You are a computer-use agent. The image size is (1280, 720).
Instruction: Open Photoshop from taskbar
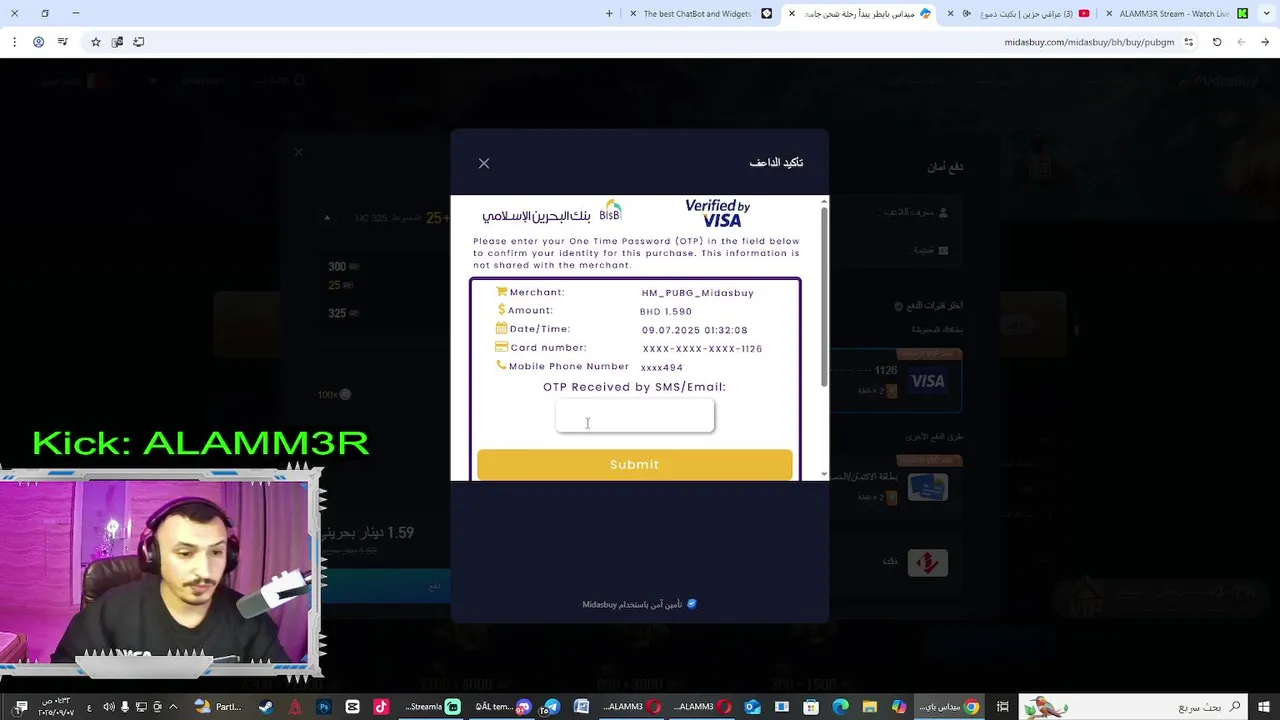324,707
